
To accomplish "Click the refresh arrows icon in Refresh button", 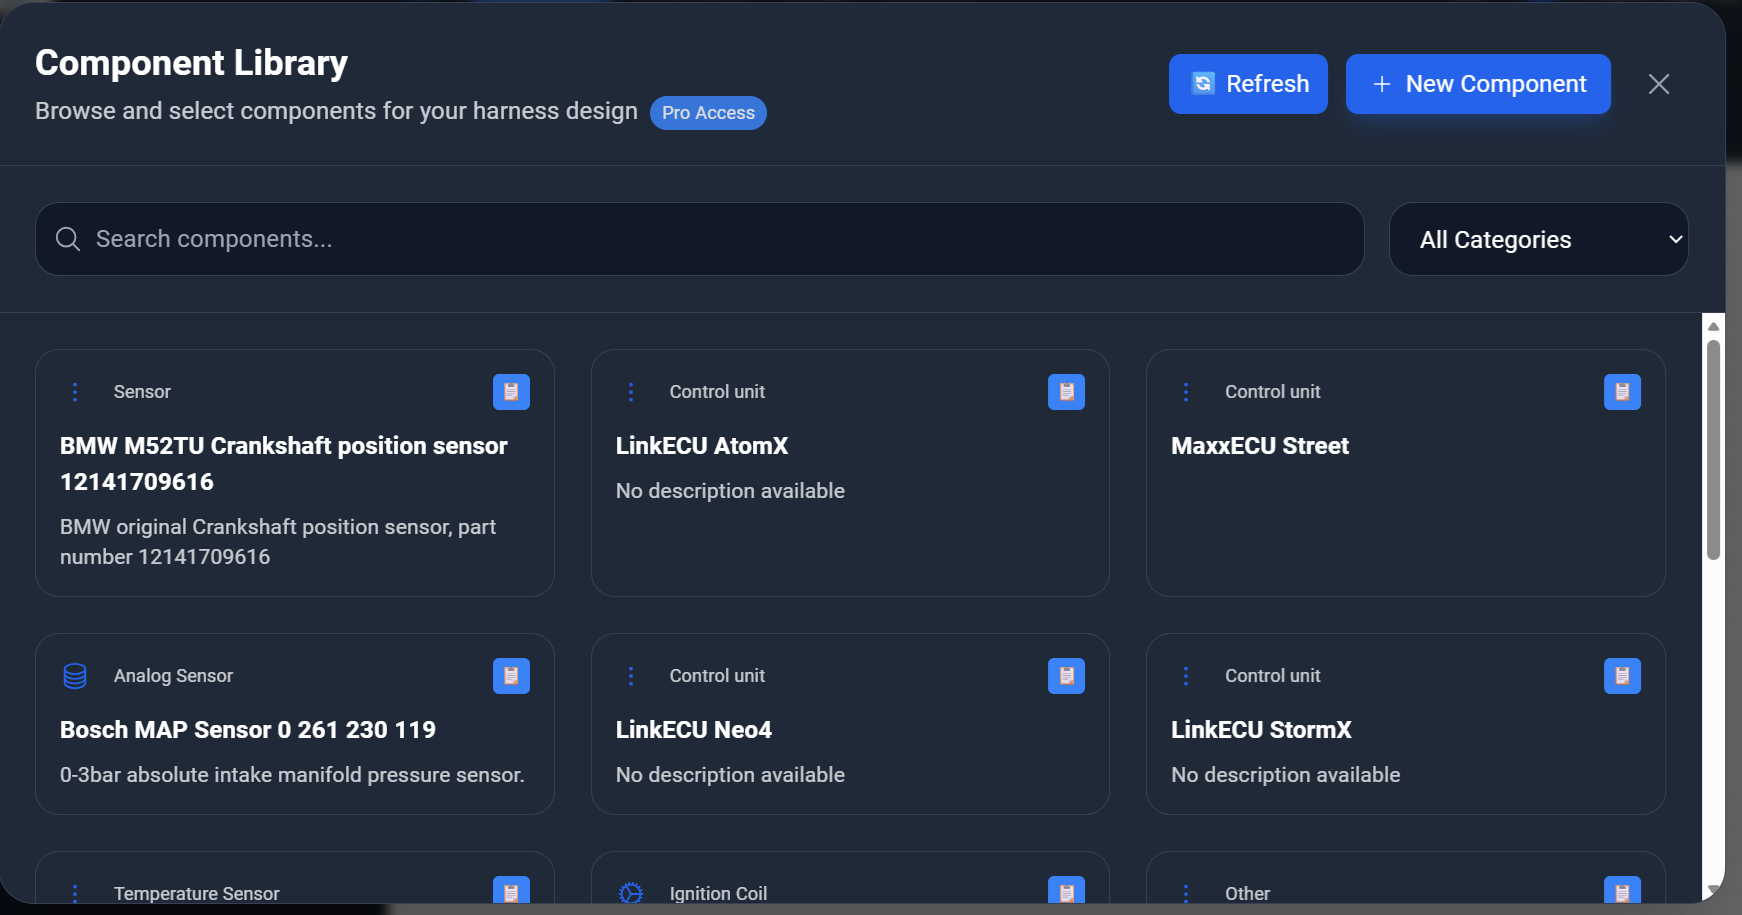I will (x=1203, y=84).
